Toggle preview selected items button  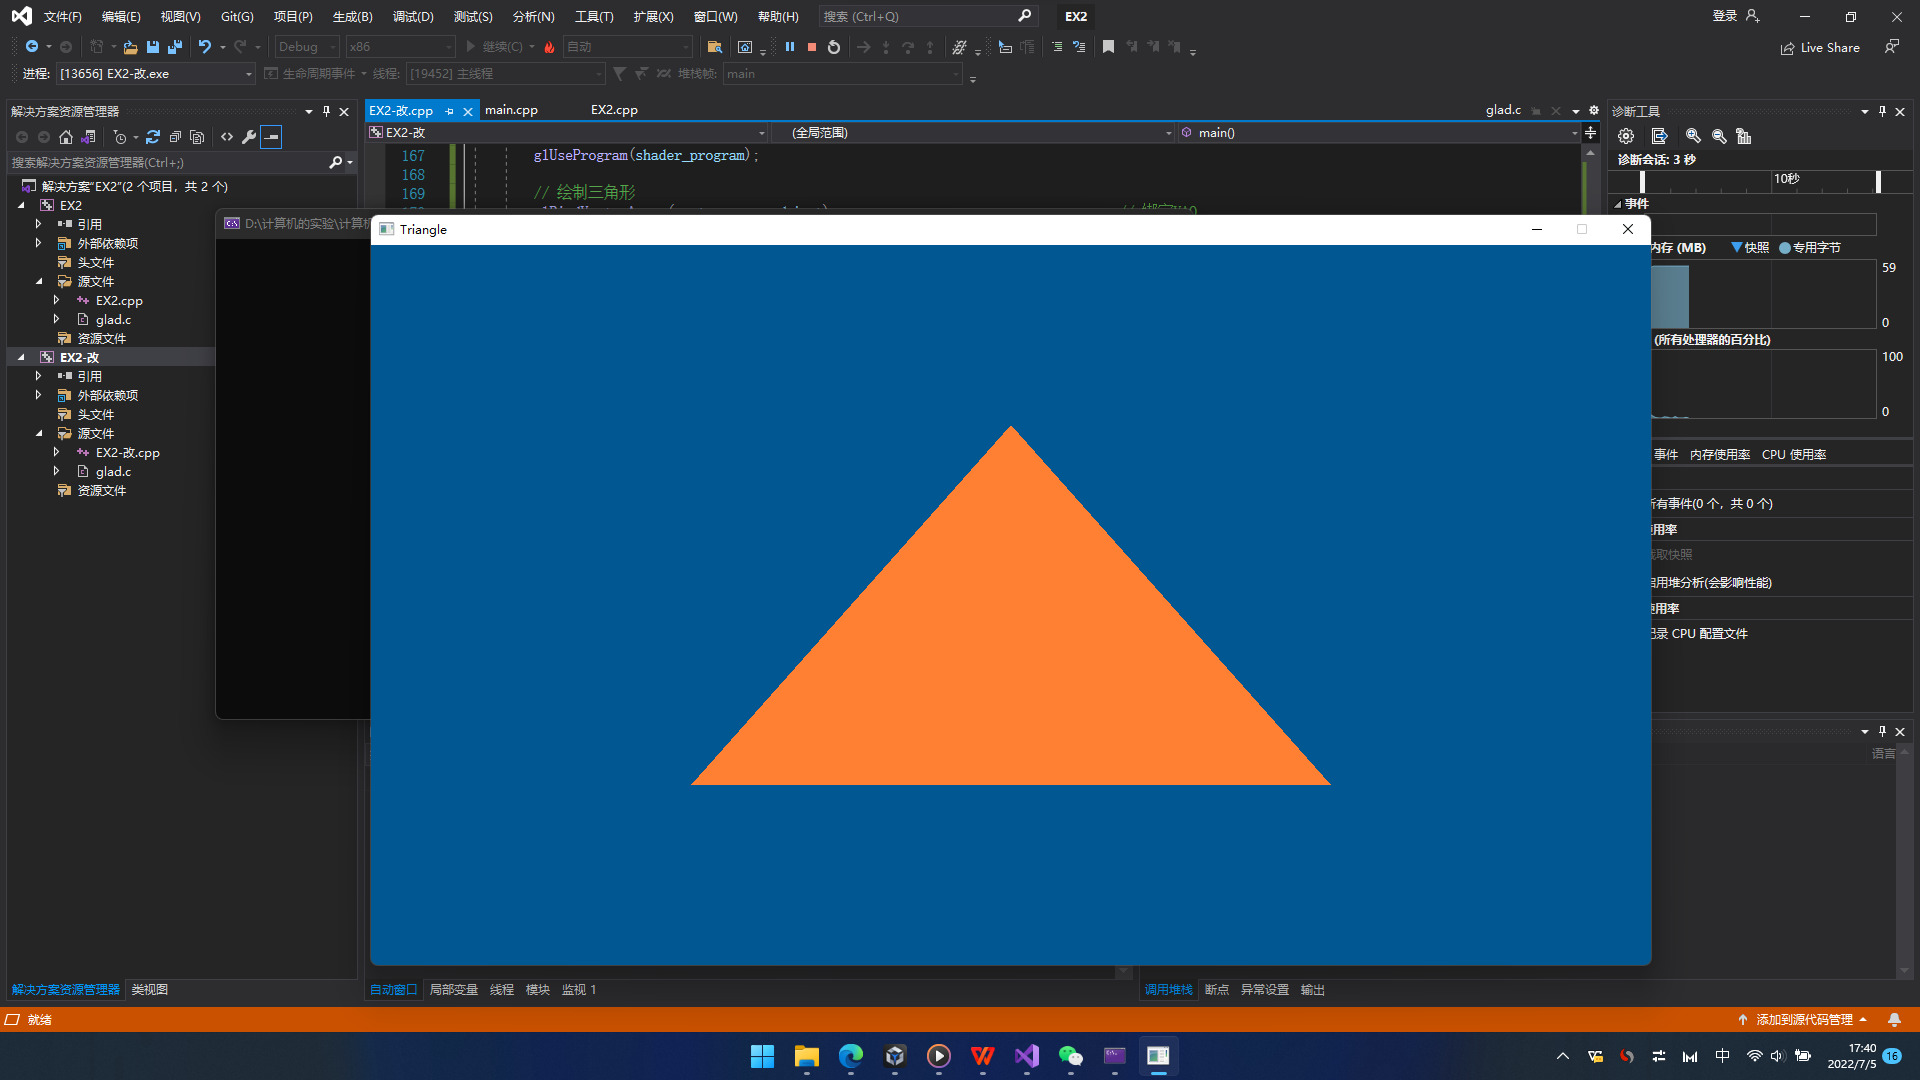271,137
